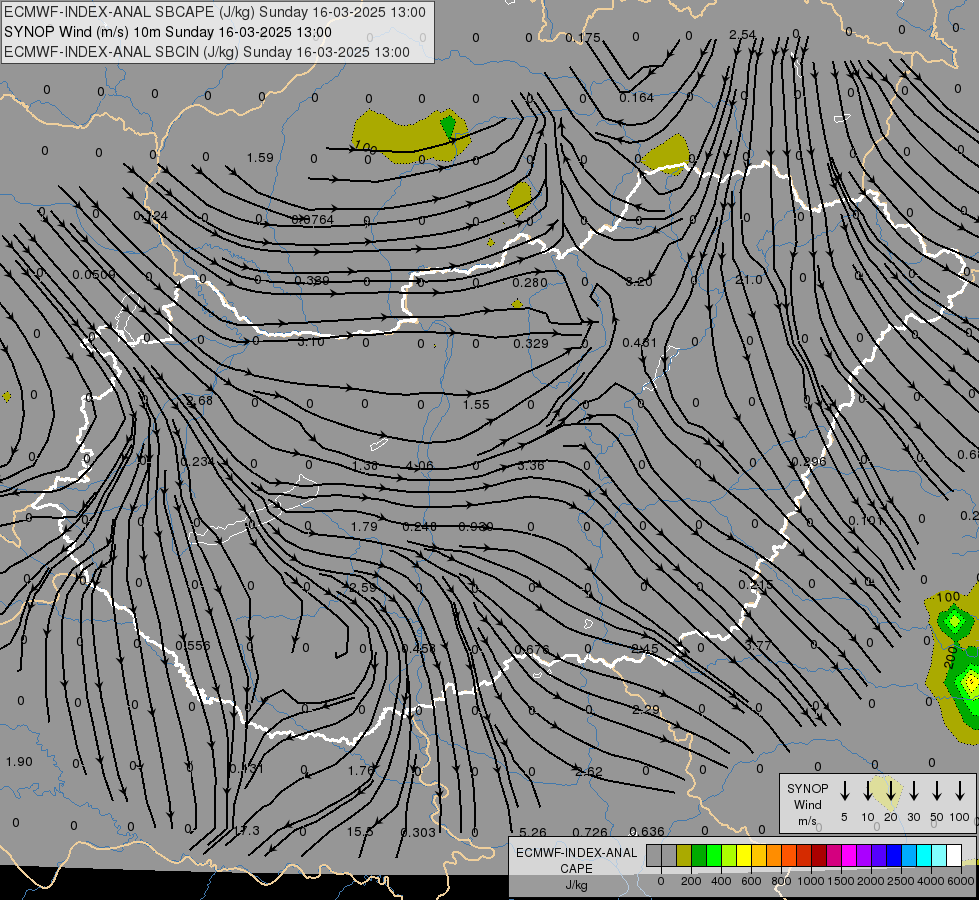The image size is (979, 900).
Task: Click the 'ECMWF-INDEX-ANAL CAPE J/kg' legend label
Action: tap(576, 868)
